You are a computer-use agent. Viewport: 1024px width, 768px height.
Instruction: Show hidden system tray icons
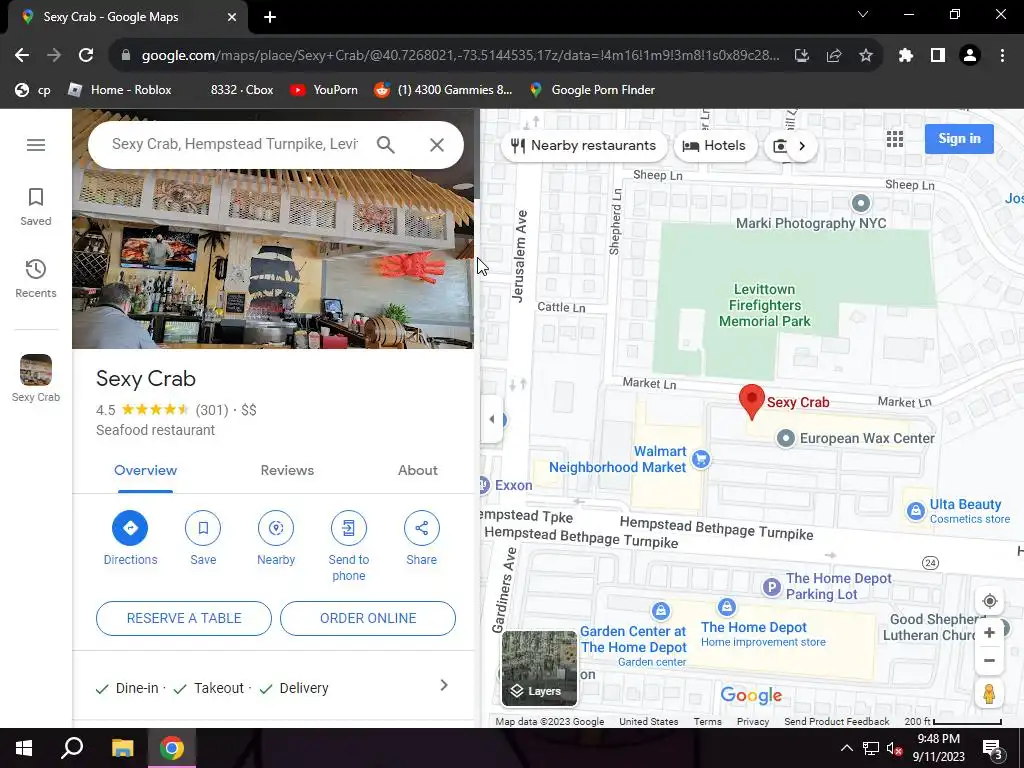point(846,748)
